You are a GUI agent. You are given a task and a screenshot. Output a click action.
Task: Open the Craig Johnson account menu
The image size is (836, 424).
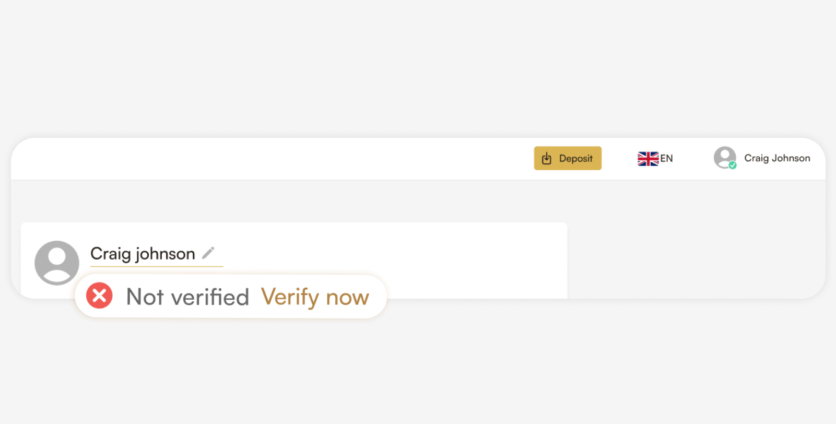pos(762,158)
